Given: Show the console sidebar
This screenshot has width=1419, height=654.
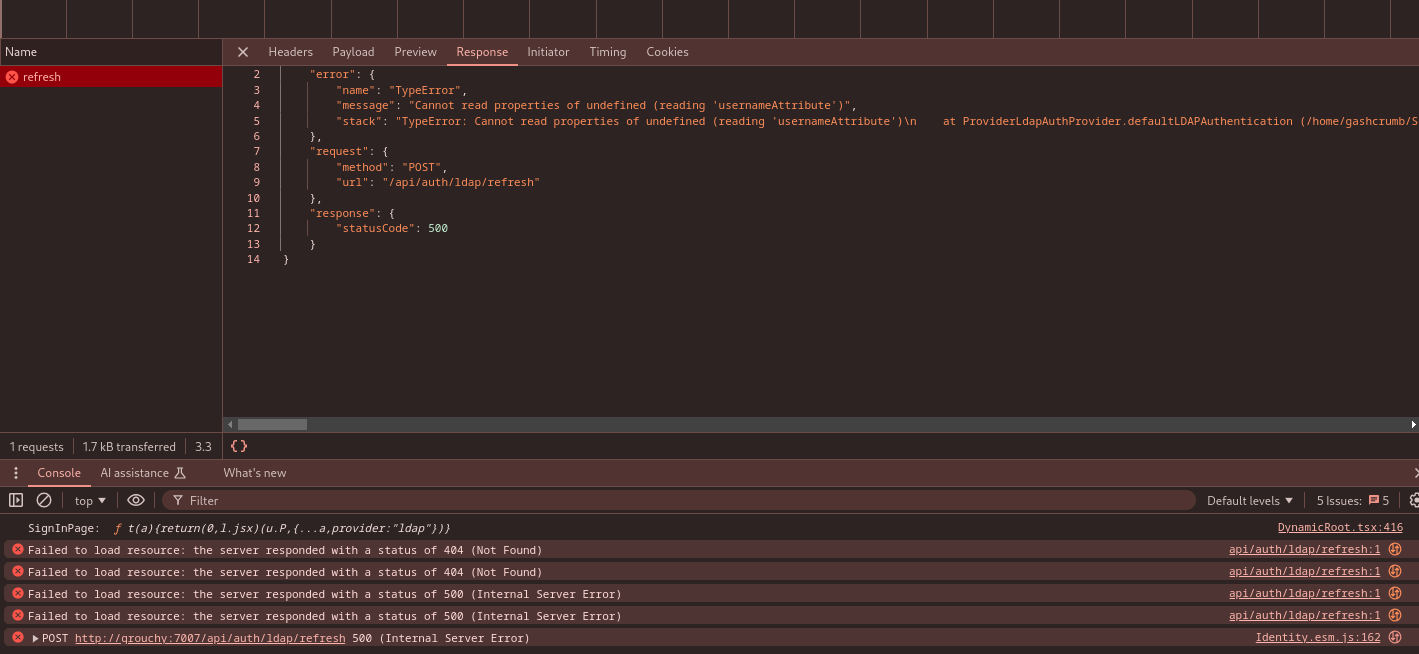Looking at the screenshot, I should click(x=16, y=500).
